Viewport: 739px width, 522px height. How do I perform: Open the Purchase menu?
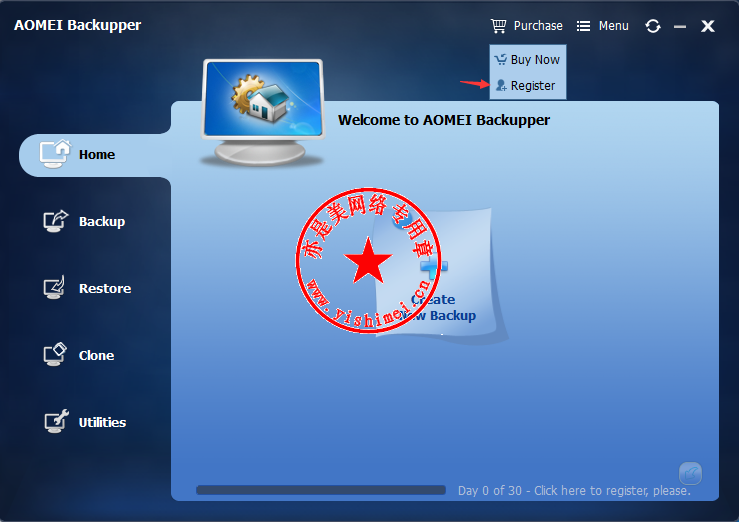coord(526,25)
